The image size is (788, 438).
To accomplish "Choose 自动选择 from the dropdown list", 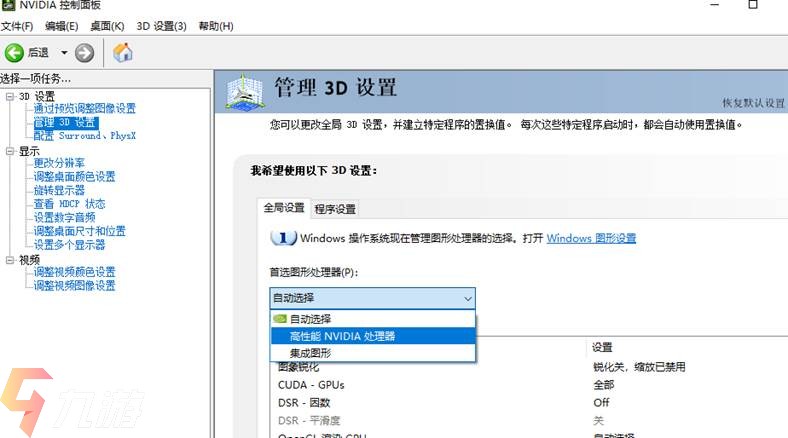I will [372, 319].
